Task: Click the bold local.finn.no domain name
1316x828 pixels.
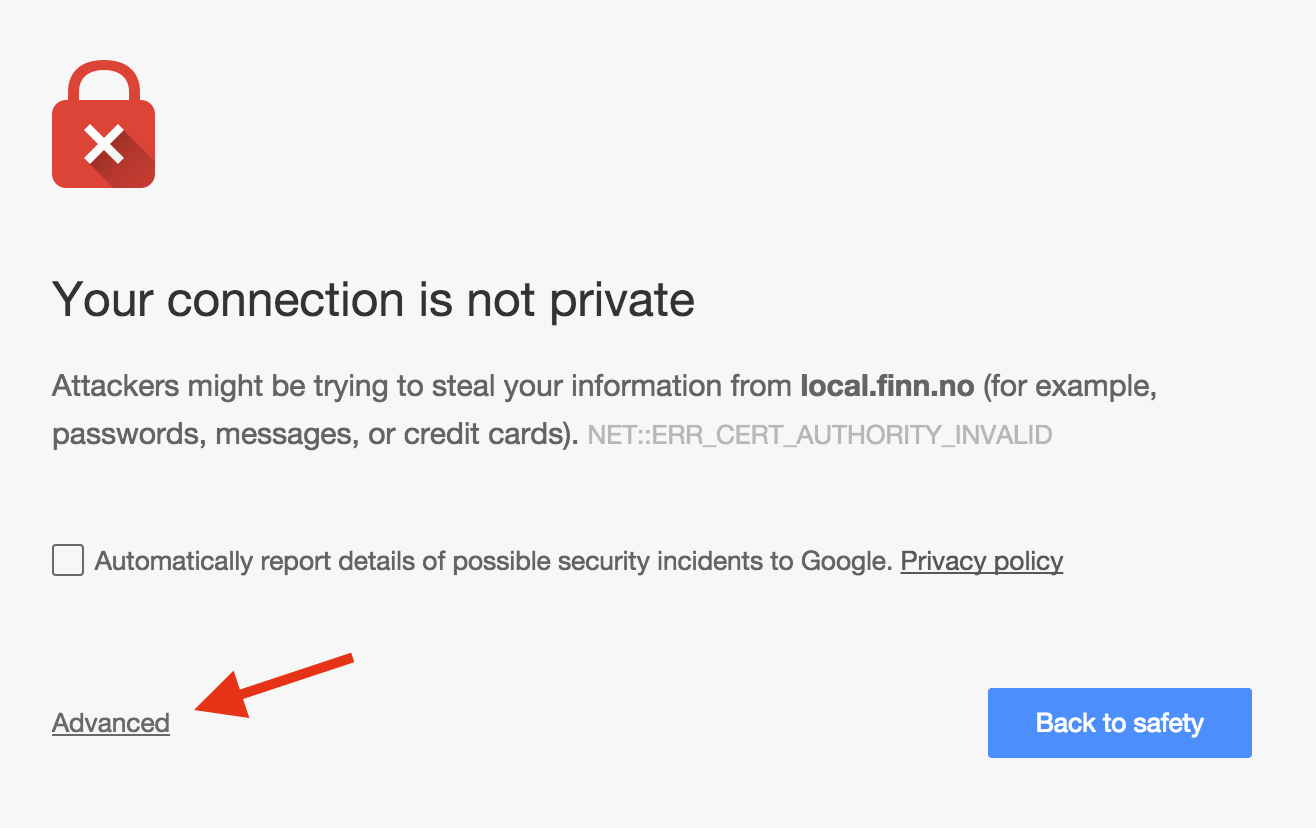Action: pos(888,386)
